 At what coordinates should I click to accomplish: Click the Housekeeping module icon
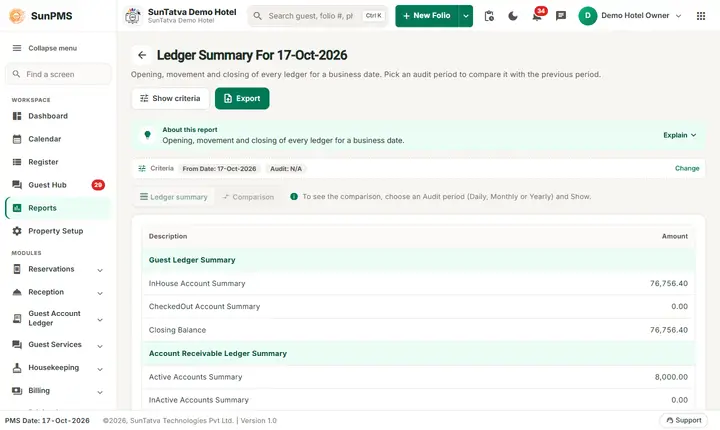(x=17, y=368)
